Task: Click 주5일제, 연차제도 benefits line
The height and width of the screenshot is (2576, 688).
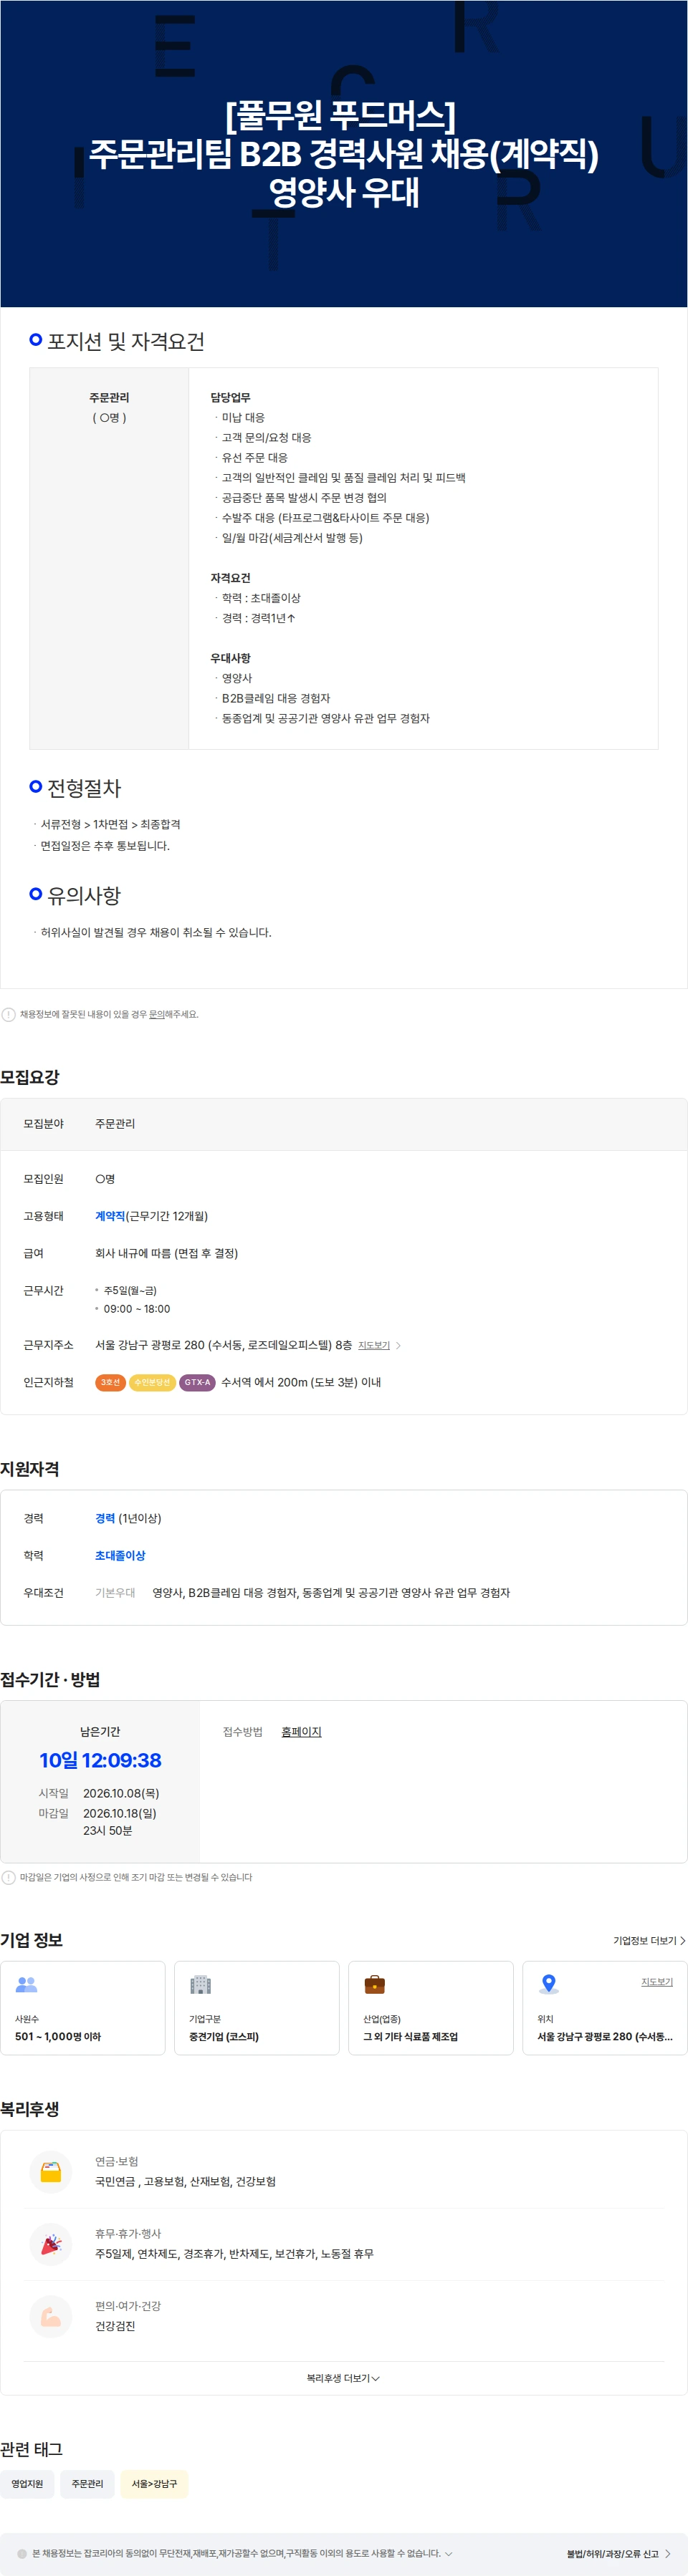Action: (234, 2253)
